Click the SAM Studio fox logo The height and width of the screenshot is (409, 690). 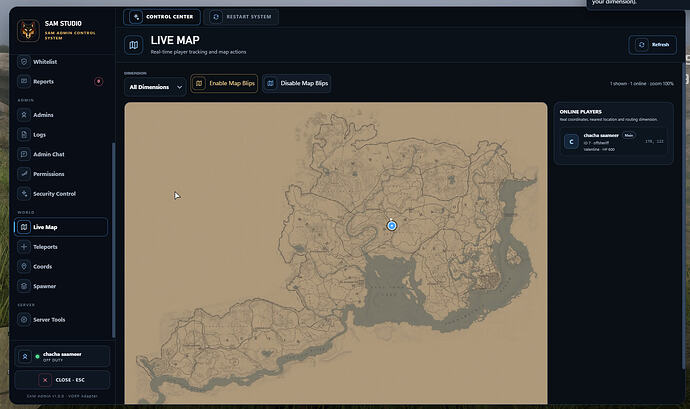point(28,30)
